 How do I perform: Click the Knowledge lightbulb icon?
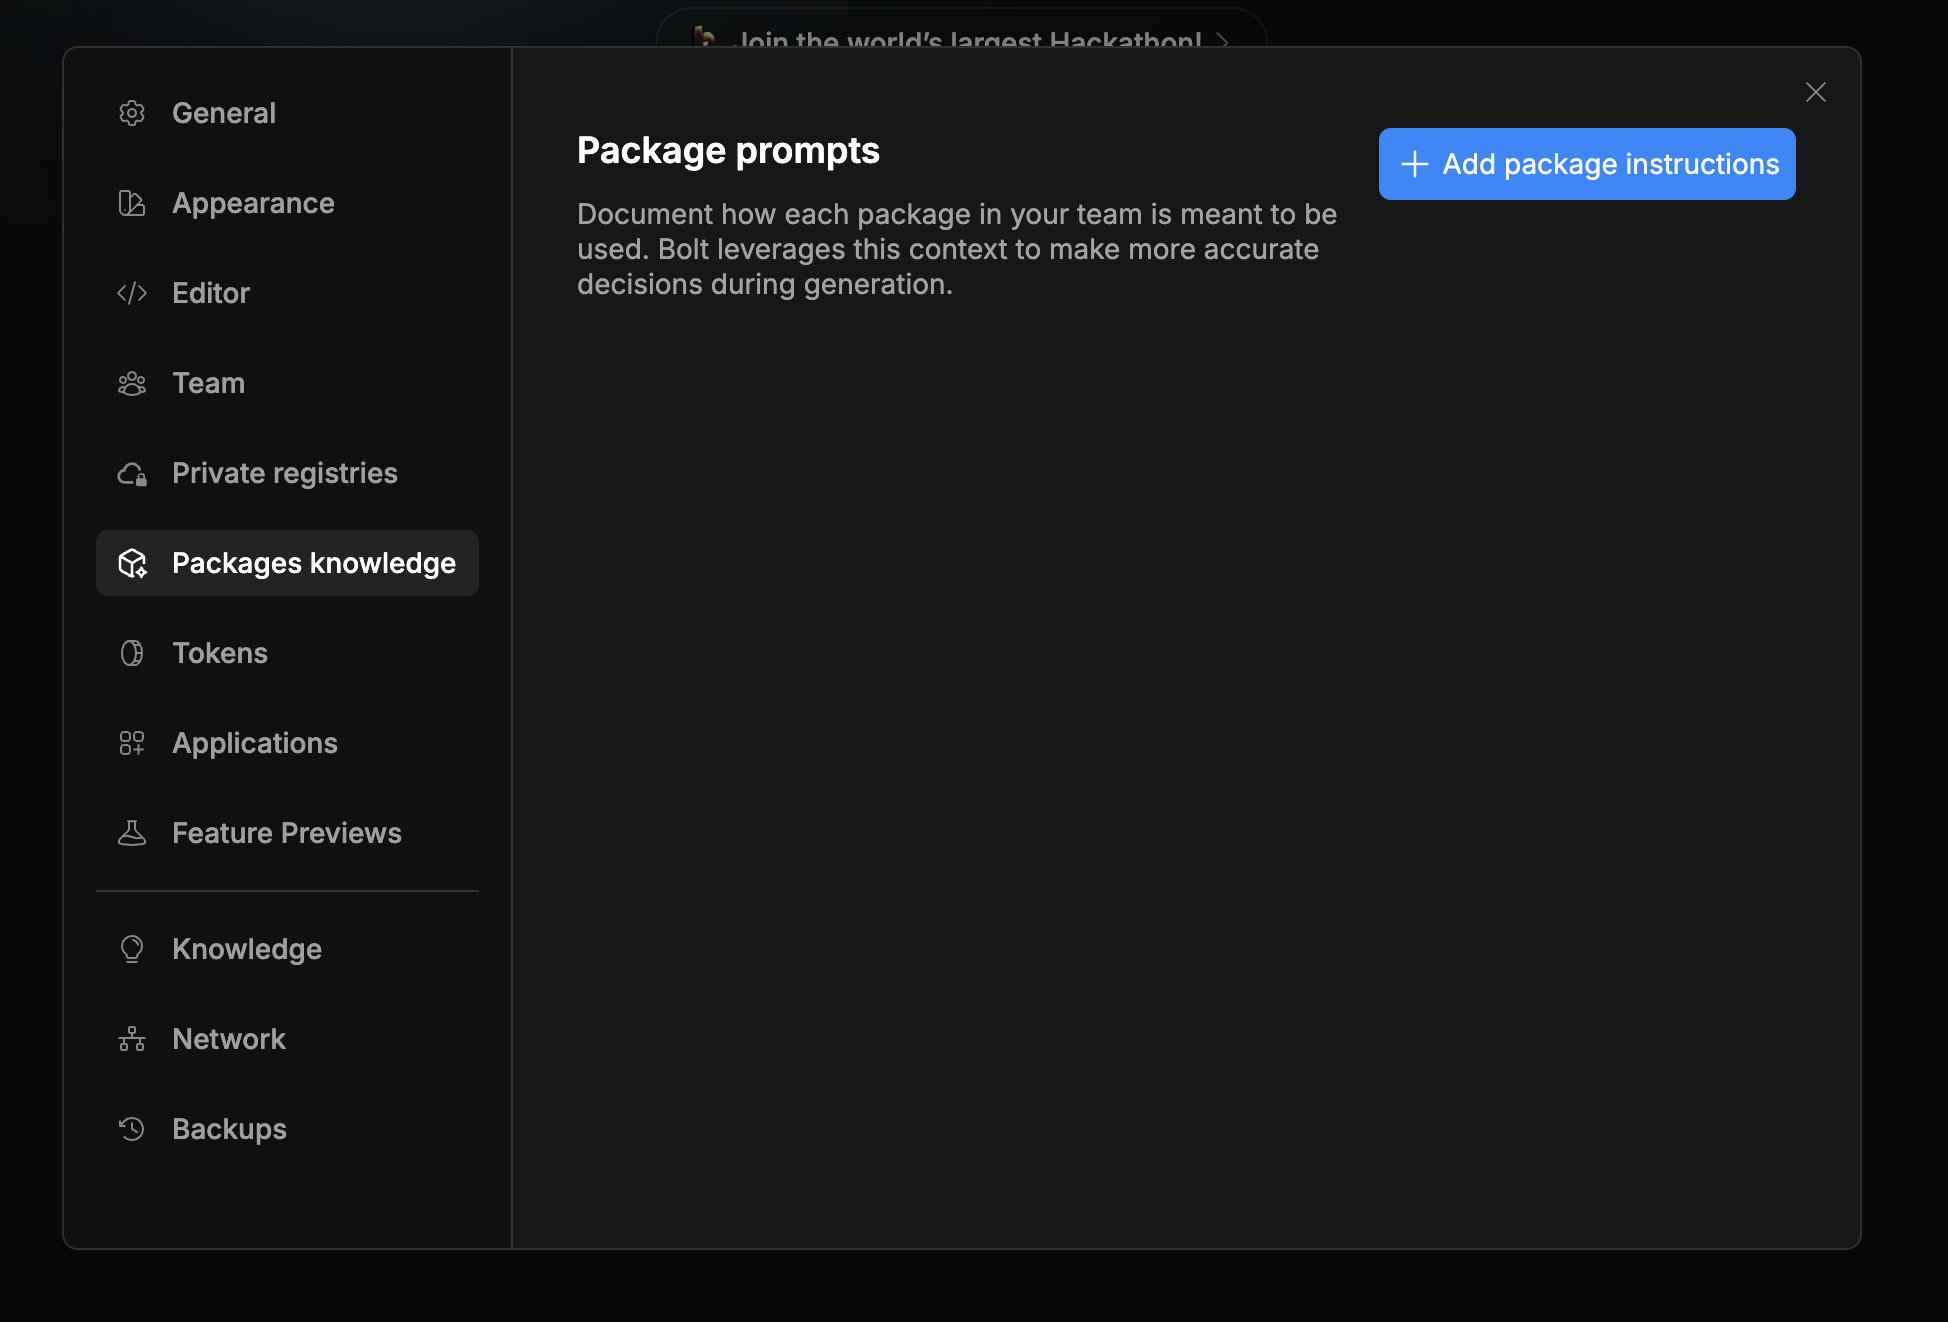pyautogui.click(x=132, y=949)
